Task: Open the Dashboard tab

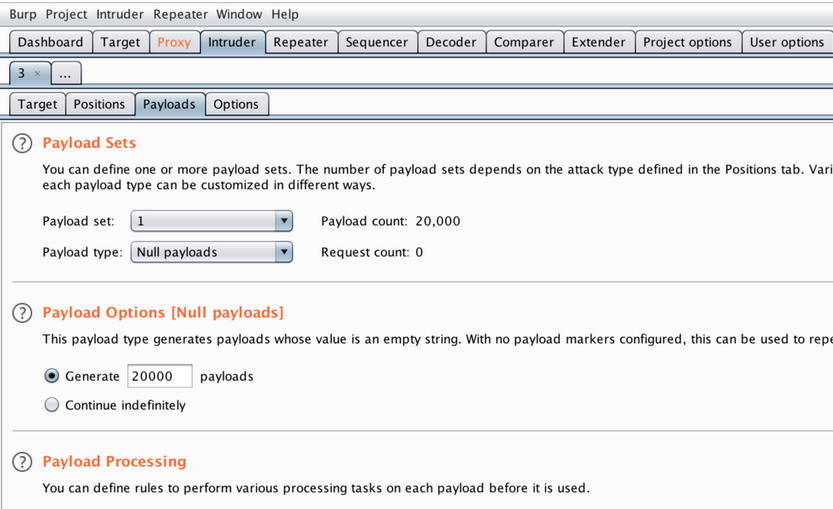Action: point(50,42)
